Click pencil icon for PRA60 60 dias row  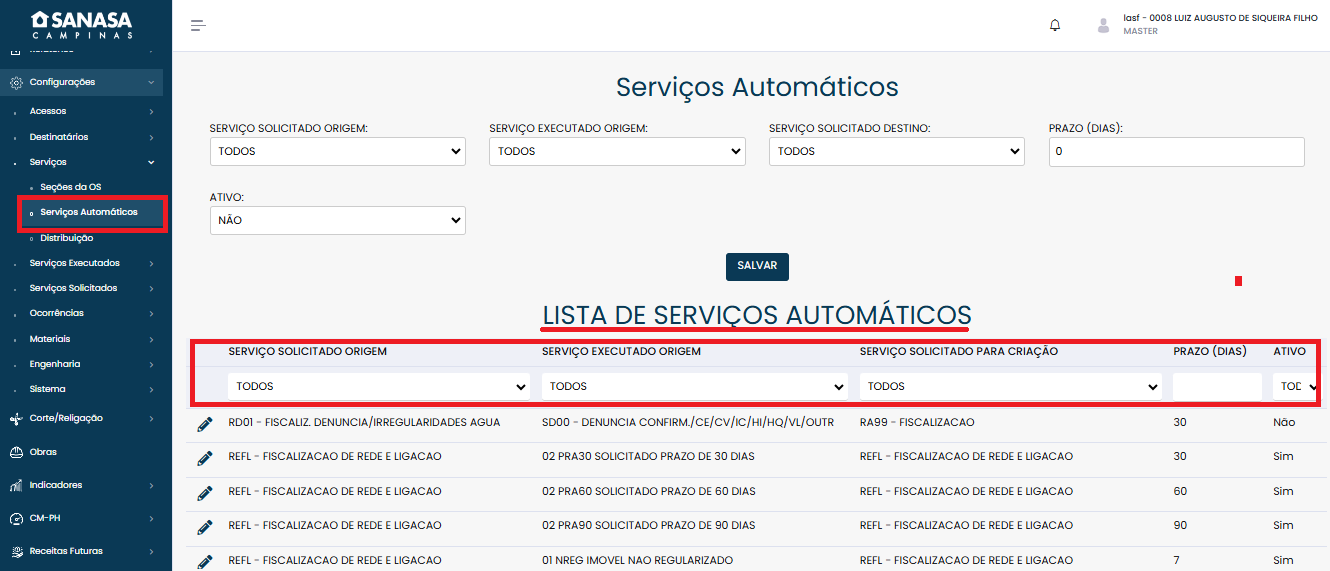click(x=205, y=492)
